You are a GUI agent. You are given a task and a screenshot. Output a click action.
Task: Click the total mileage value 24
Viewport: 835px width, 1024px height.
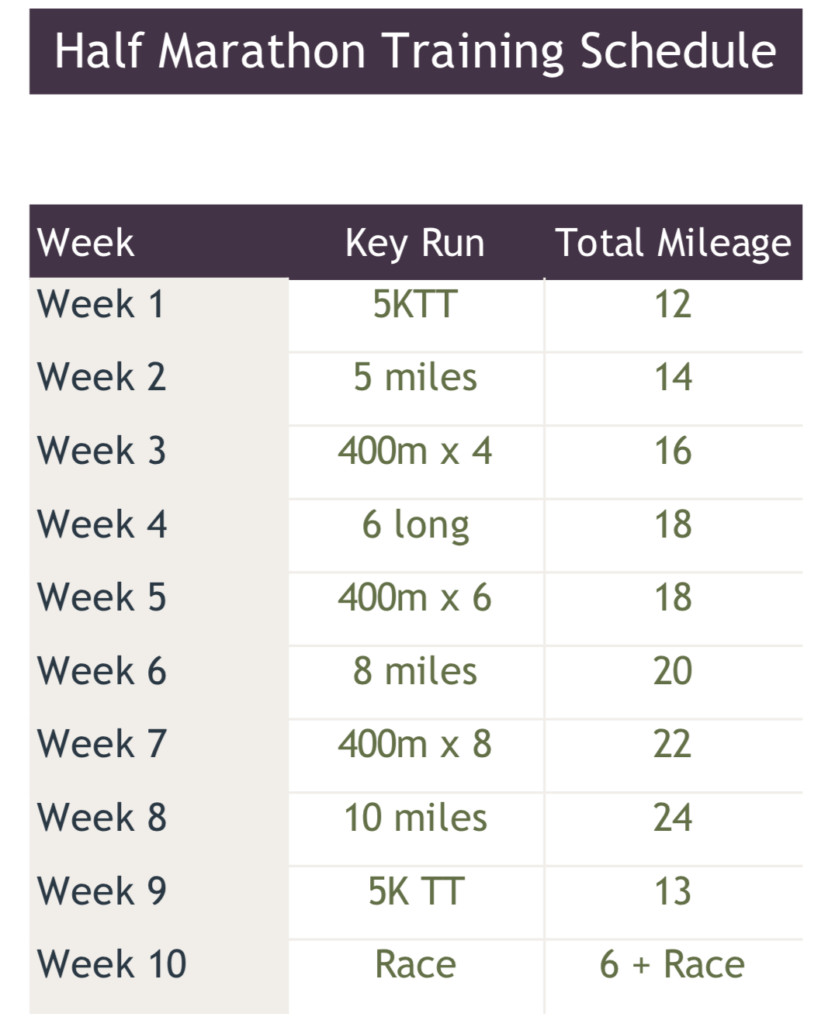(x=673, y=818)
